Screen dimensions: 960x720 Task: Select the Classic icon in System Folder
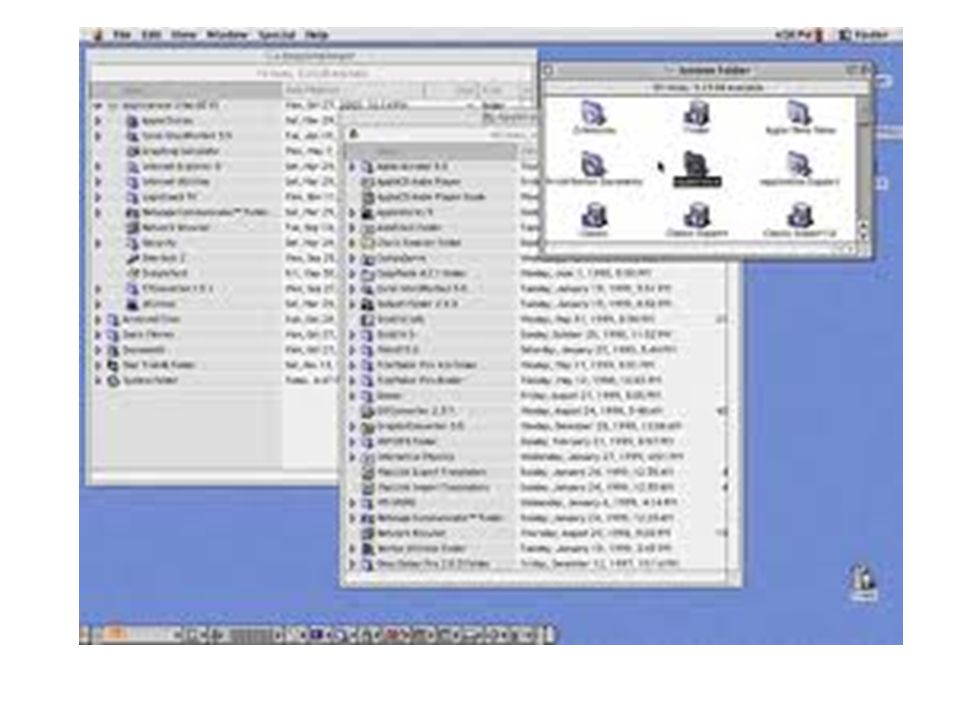coord(593,220)
